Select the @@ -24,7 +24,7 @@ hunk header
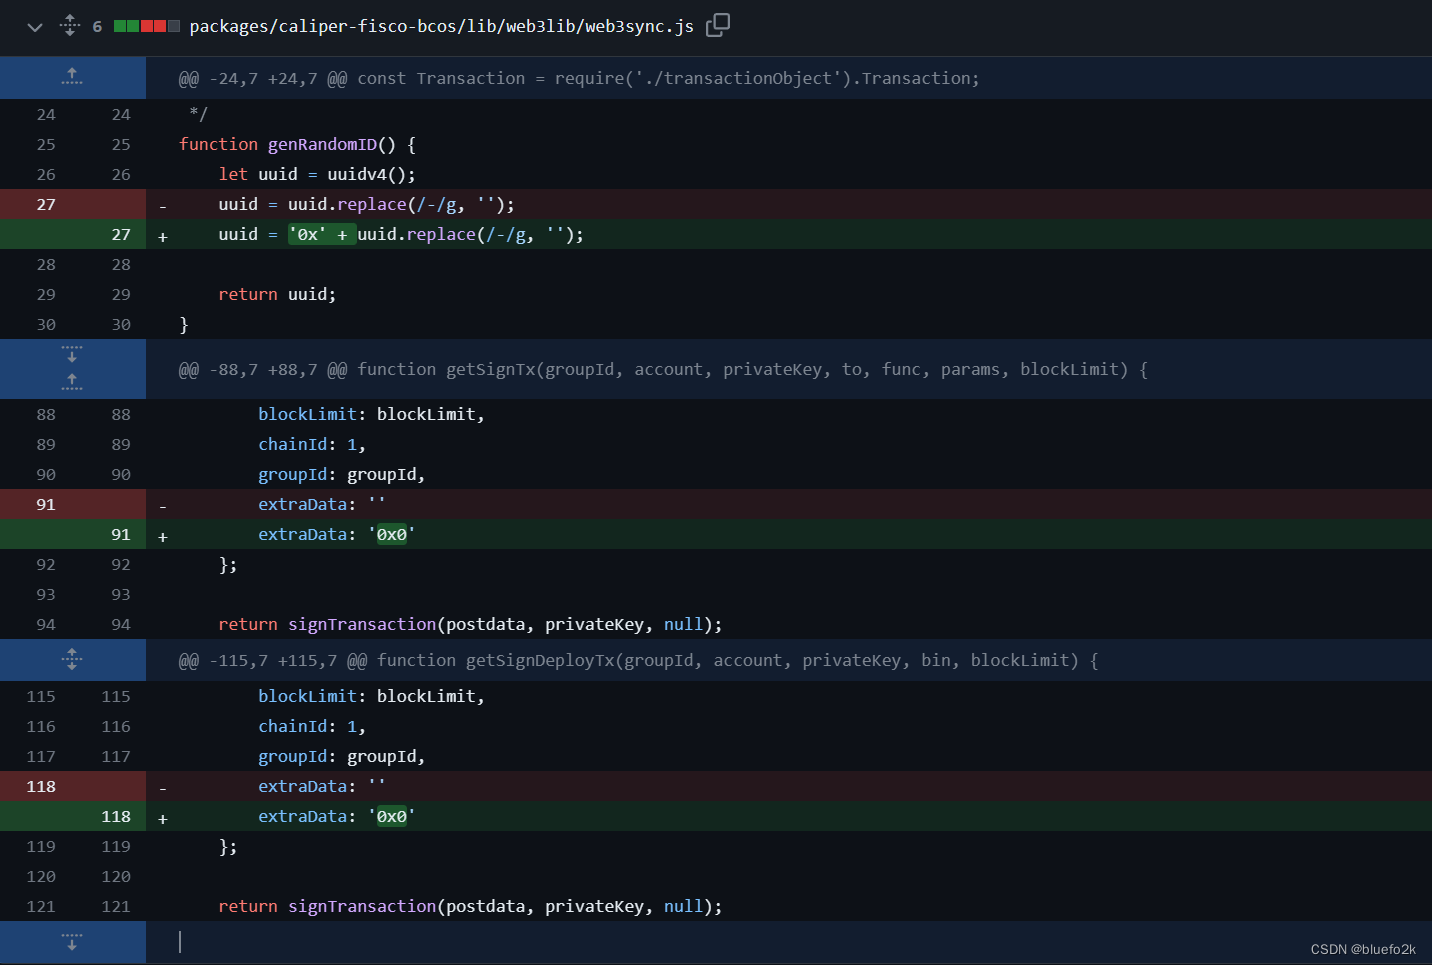Screen dimensions: 1432x965 tap(579, 78)
